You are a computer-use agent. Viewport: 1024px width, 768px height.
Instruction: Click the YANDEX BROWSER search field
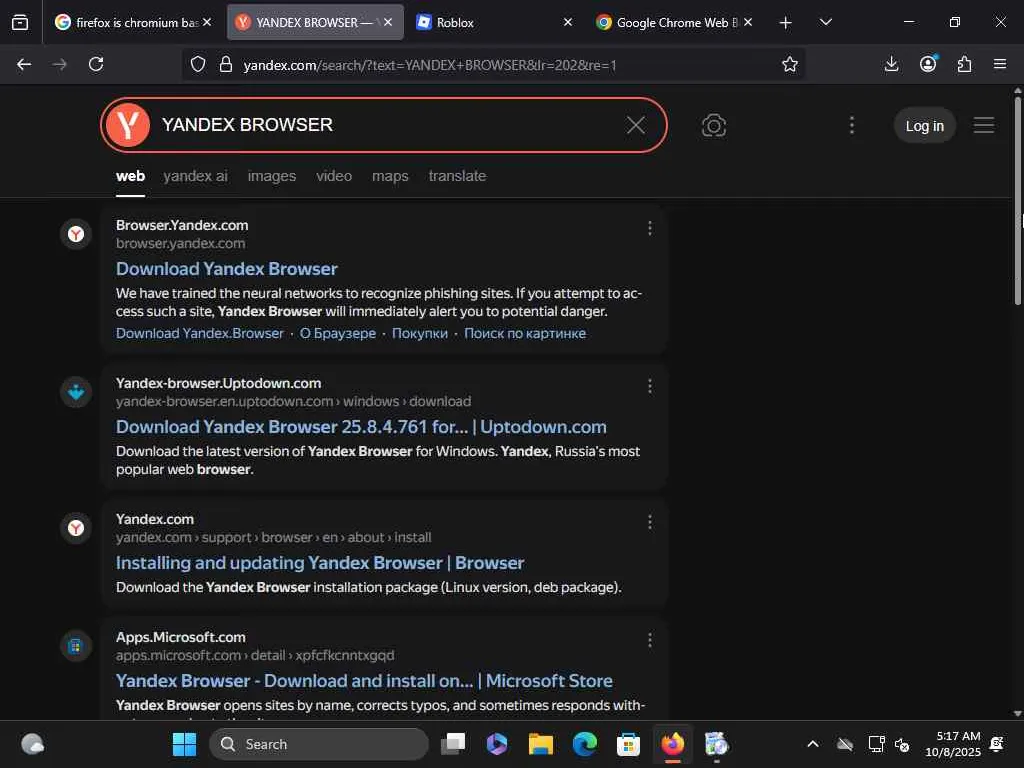[x=384, y=125]
